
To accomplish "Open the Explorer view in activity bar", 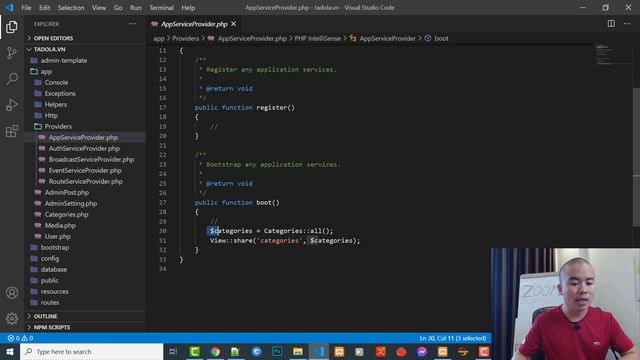I will [x=11, y=27].
